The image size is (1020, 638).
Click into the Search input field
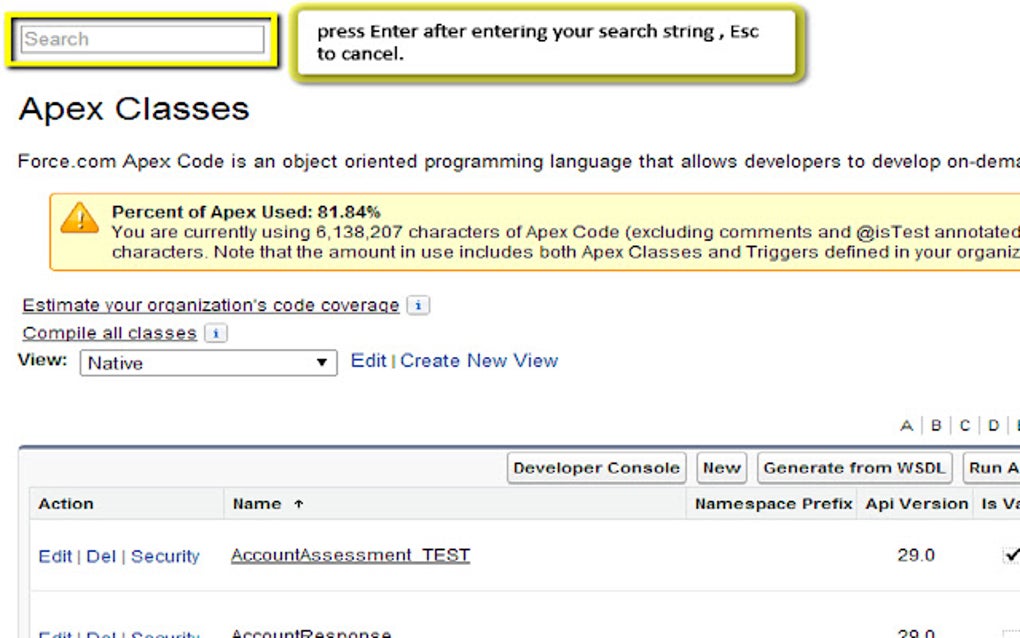tap(142, 39)
